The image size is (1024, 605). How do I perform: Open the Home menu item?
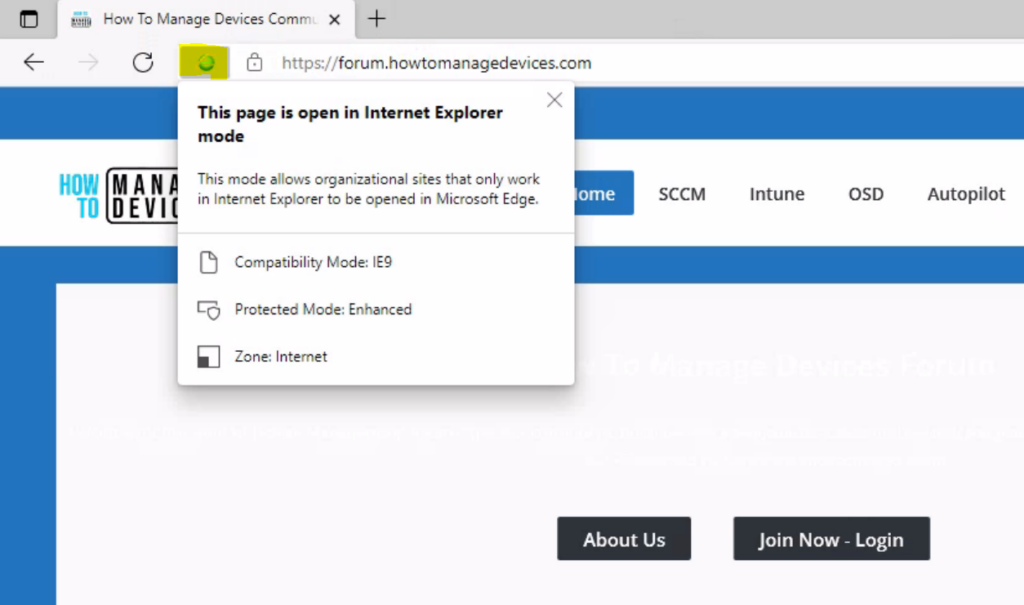coord(603,193)
